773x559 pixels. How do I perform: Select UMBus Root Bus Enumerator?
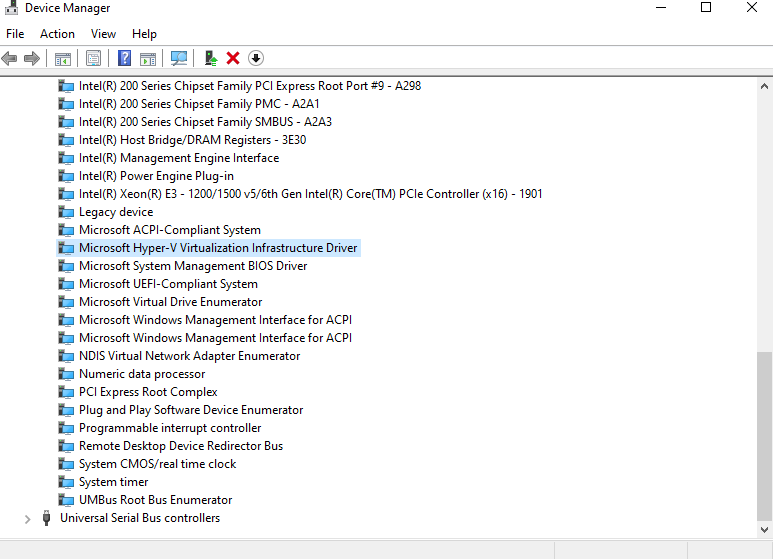[155, 500]
